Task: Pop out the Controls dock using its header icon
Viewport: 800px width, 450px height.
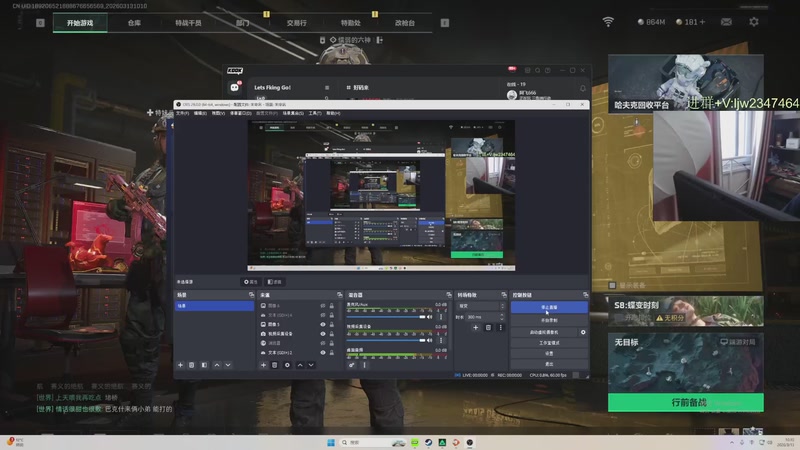Action: [585, 295]
